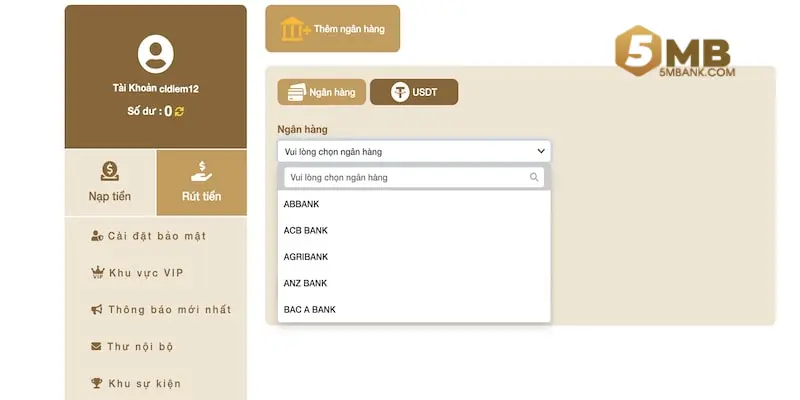
Task: Click the bank building icon in Thêm ngân hàng
Action: (295, 29)
